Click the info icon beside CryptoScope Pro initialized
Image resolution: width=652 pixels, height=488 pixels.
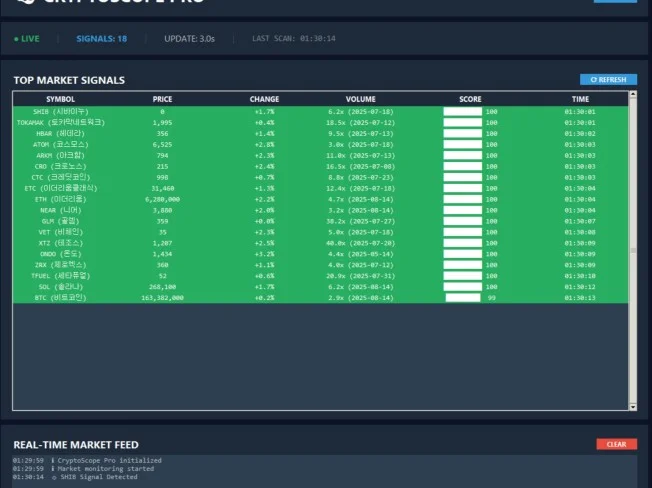coord(52,461)
